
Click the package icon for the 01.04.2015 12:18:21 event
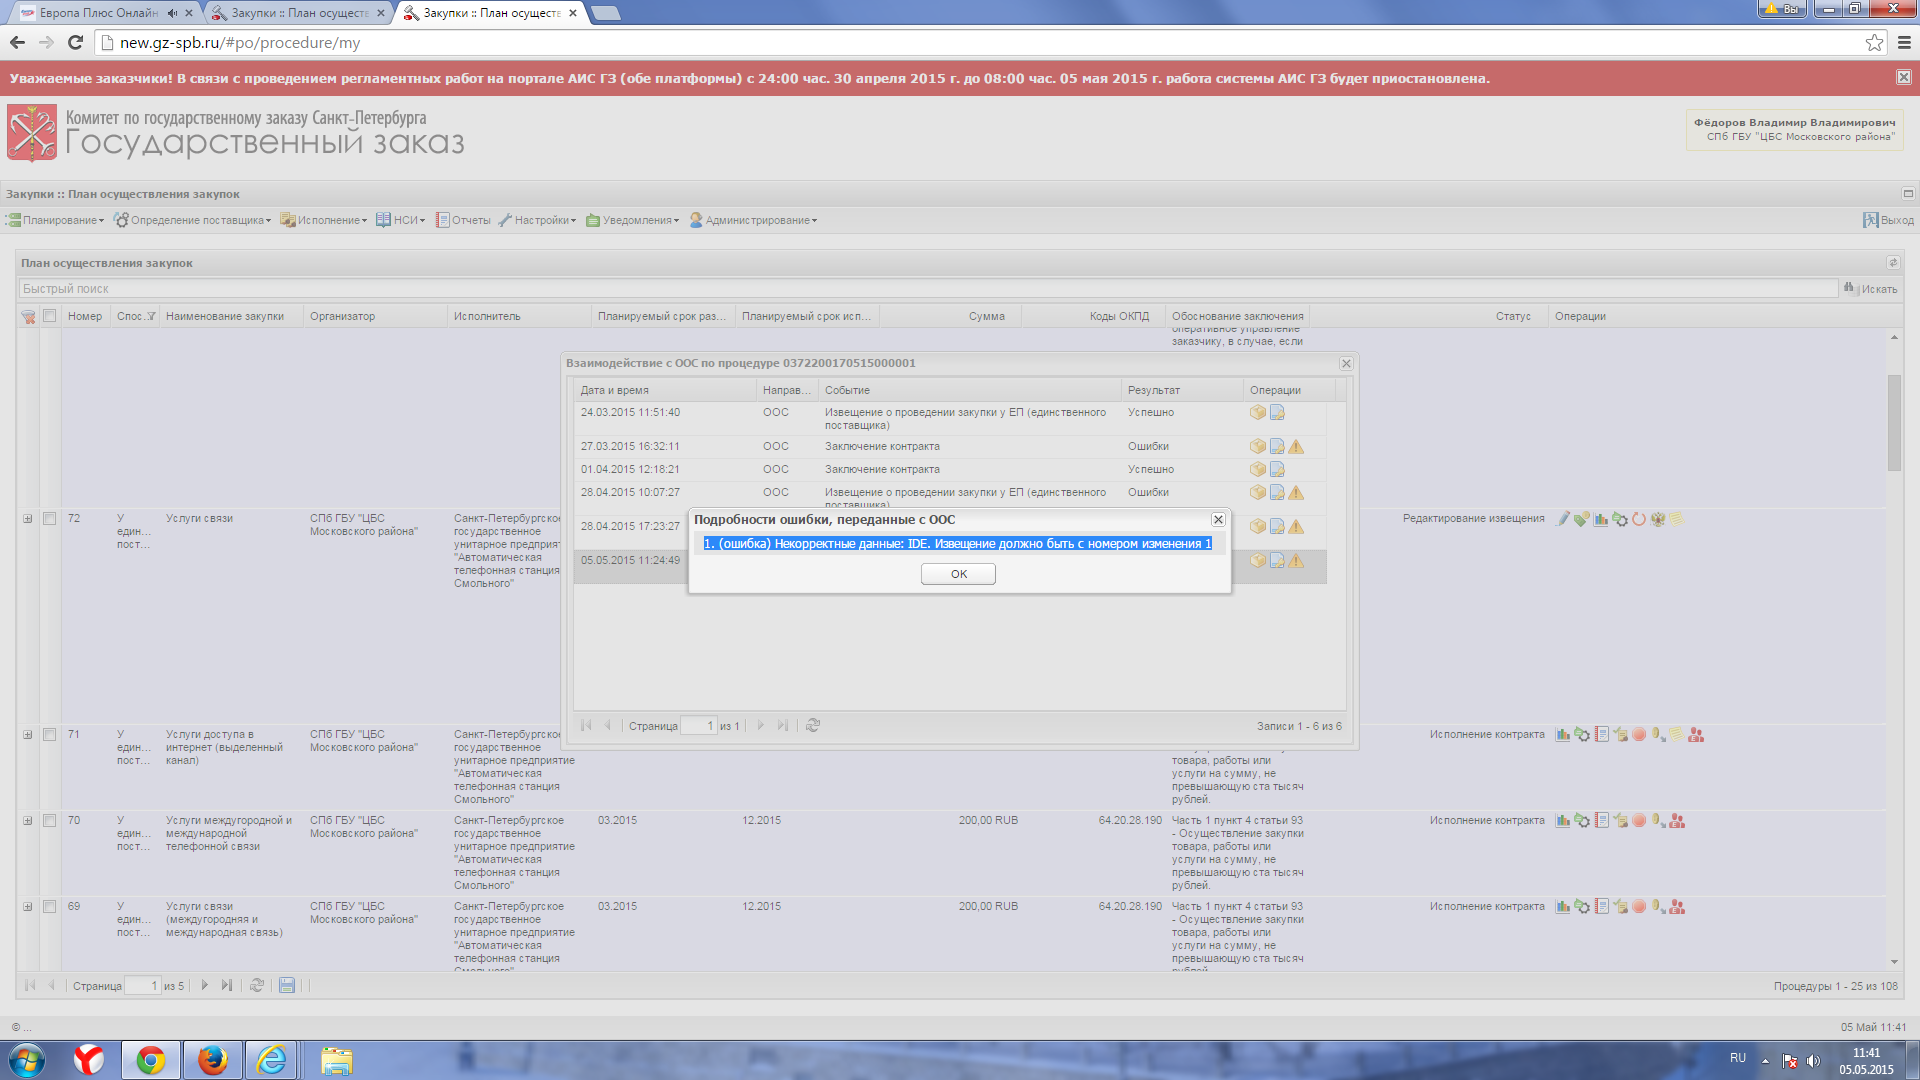pos(1258,470)
